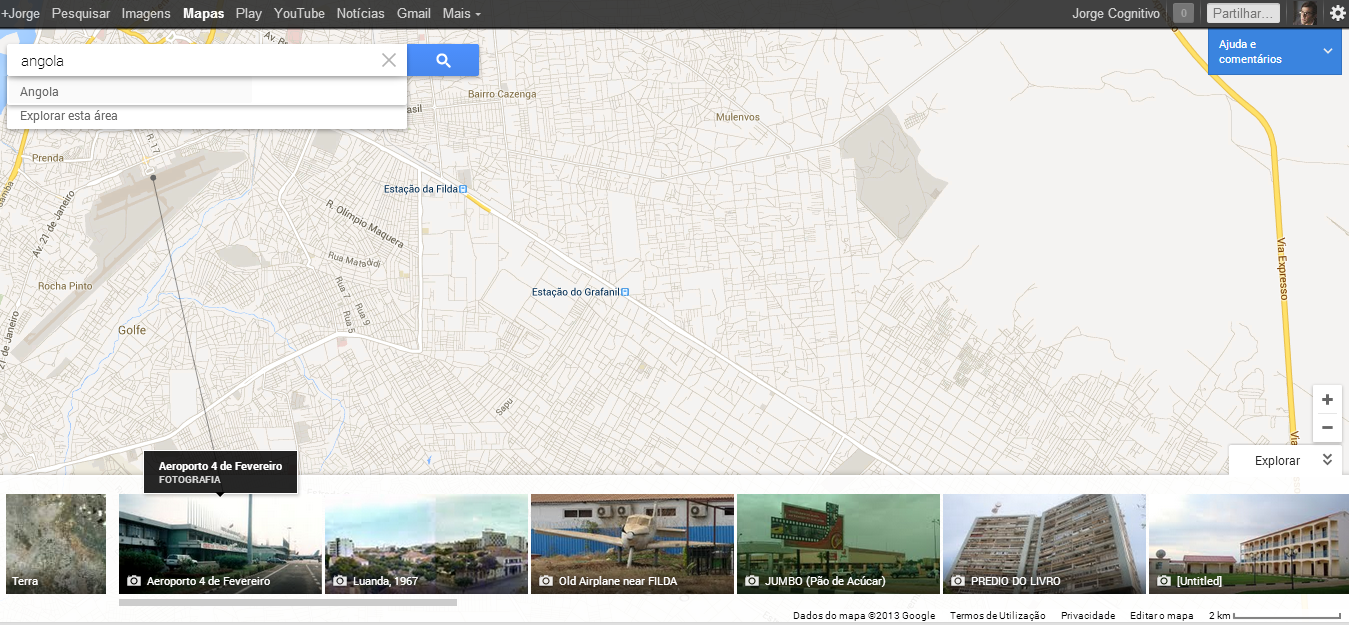Open Aeroporto 4 de Fevereiro photo
The width and height of the screenshot is (1349, 625).
click(x=220, y=544)
